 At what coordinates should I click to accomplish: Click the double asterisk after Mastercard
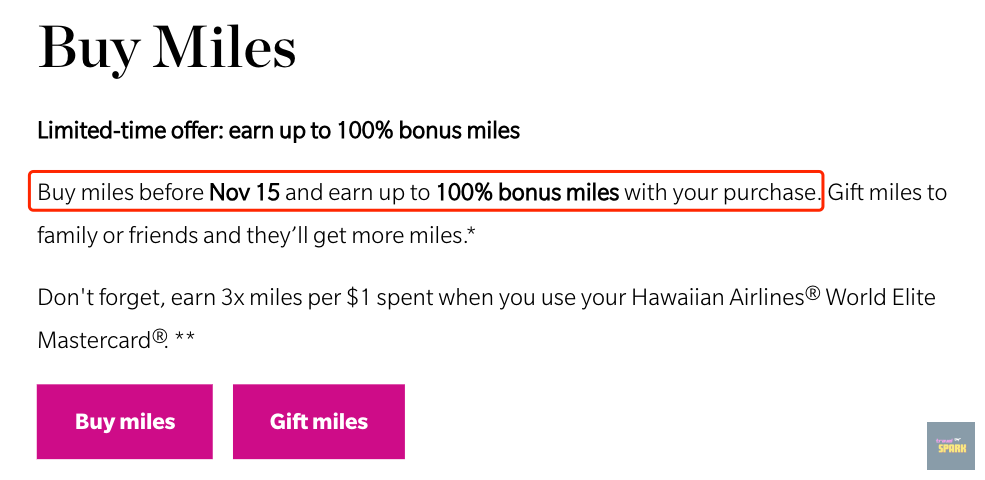[184, 338]
